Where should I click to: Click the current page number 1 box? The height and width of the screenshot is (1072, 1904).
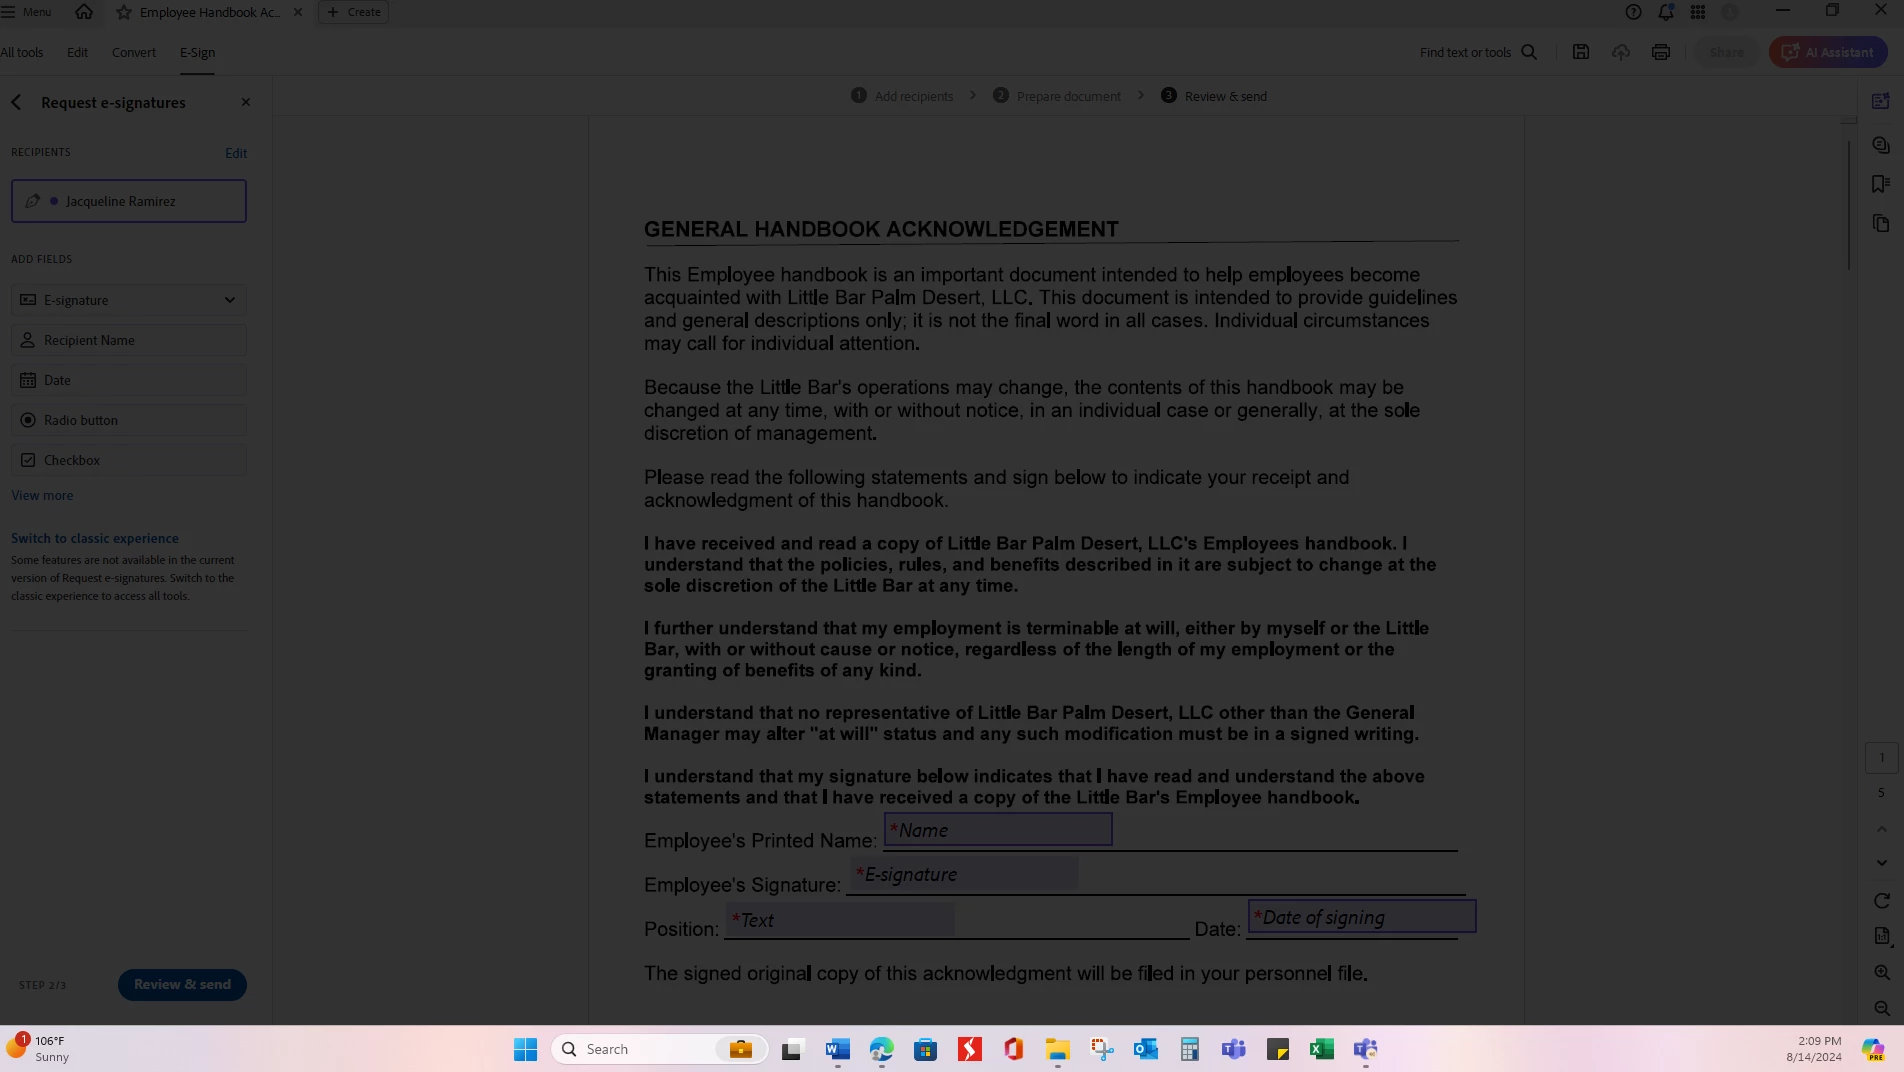1881,758
